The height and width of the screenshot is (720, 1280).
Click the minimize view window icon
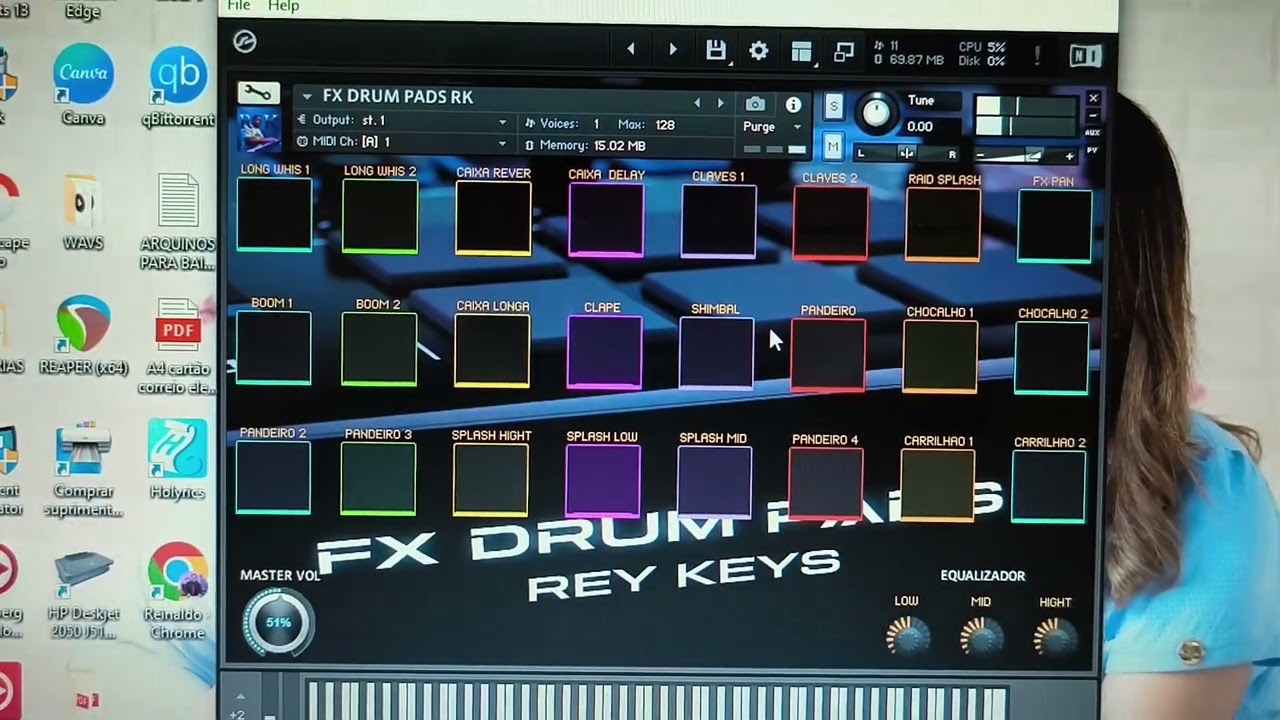pyautogui.click(x=843, y=52)
